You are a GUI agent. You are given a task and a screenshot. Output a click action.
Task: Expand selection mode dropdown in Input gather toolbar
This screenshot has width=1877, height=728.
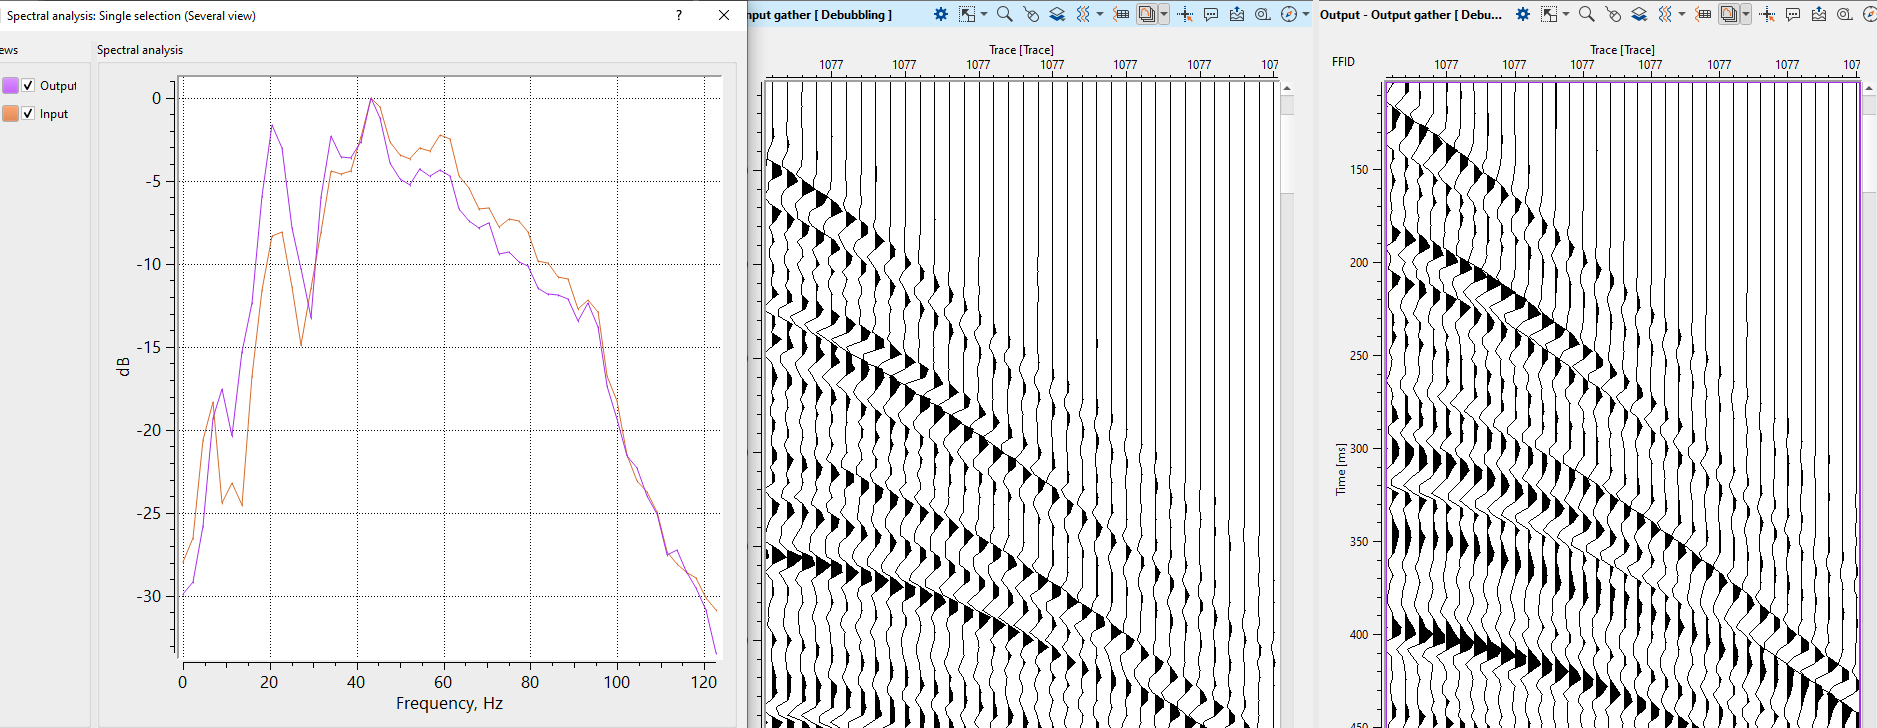[x=984, y=14]
